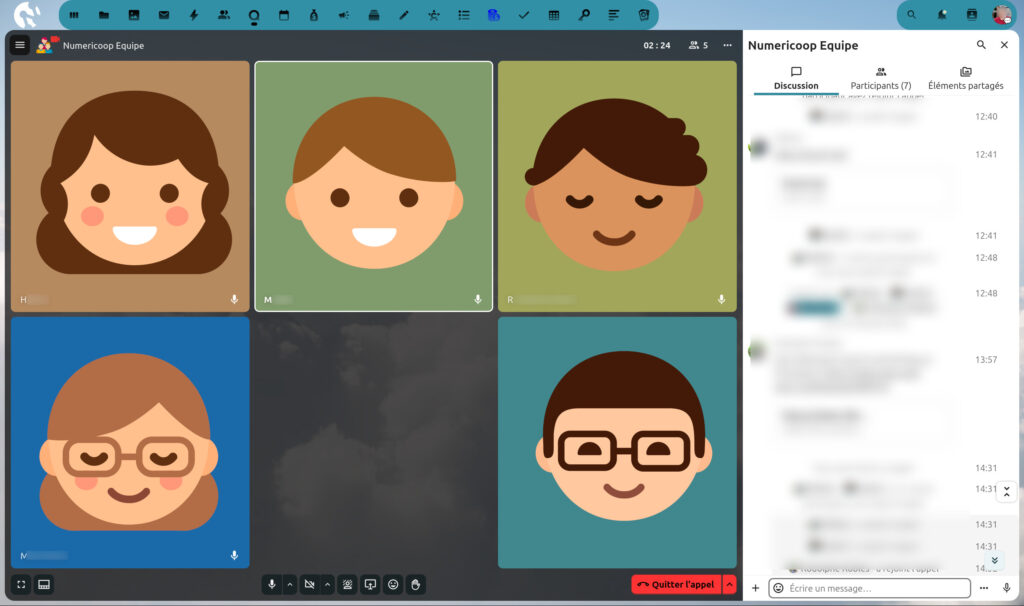
Task: Click the Numericoop Equipe conversation avatar
Action: (x=45, y=45)
